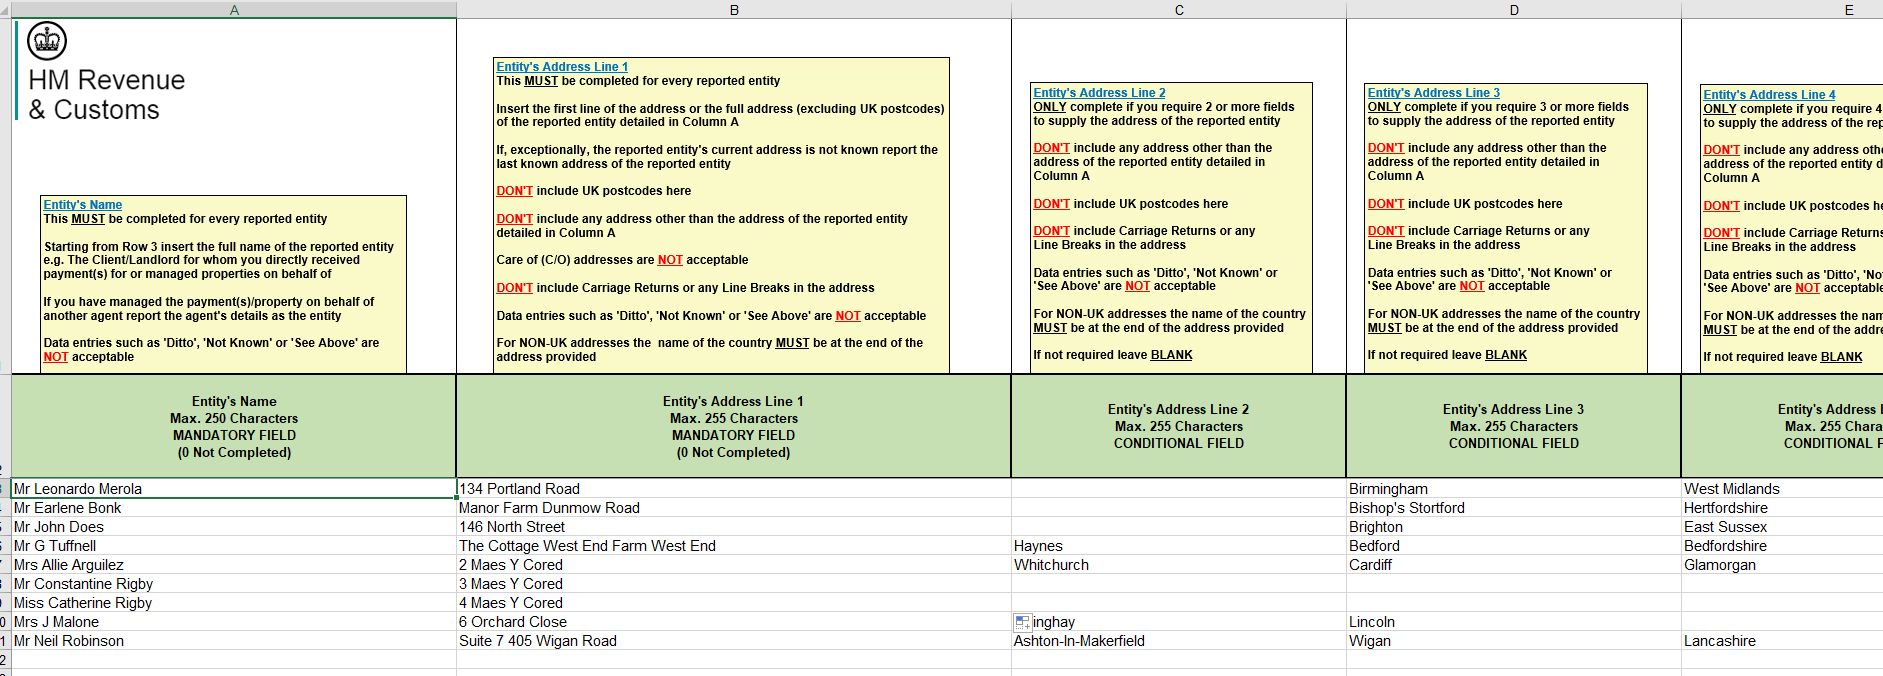Select cell 'Mr G Tuffnell'
The image size is (1883, 676).
[234, 546]
